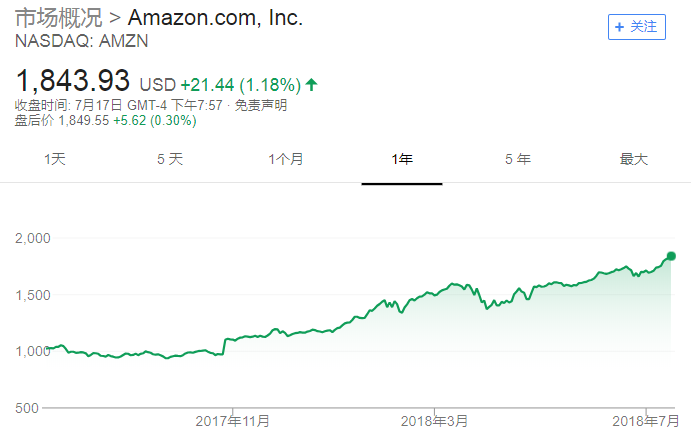Click the 2017年11月 axis label
The width and height of the screenshot is (691, 438).
[232, 421]
